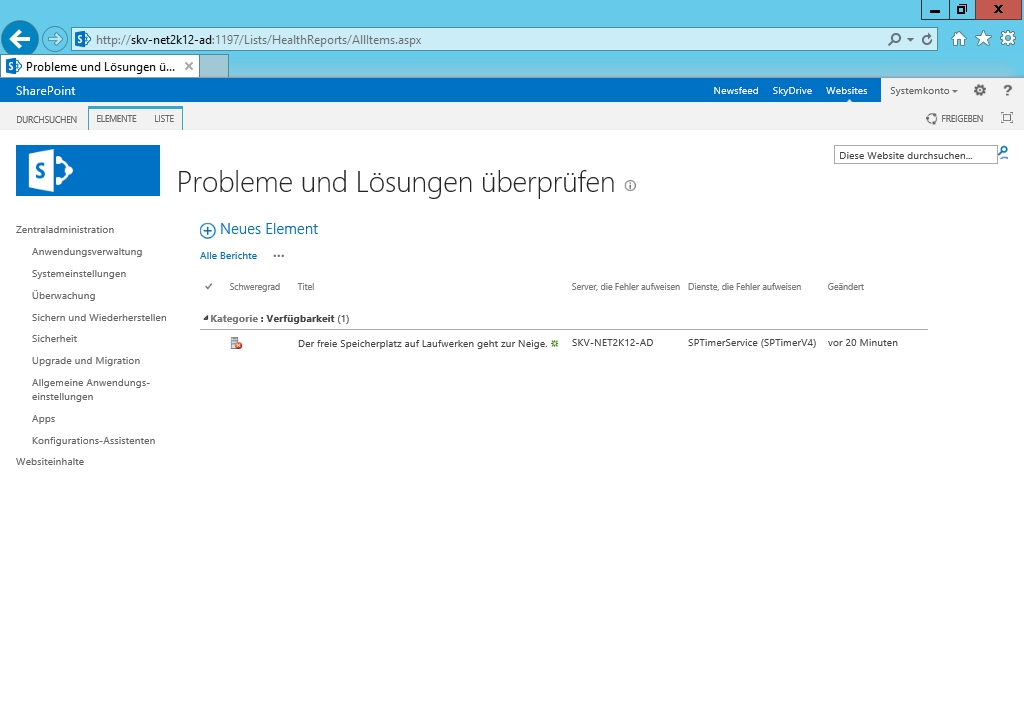Open the LISTE ribbon tab
The width and height of the screenshot is (1024, 728).
pyautogui.click(x=164, y=119)
